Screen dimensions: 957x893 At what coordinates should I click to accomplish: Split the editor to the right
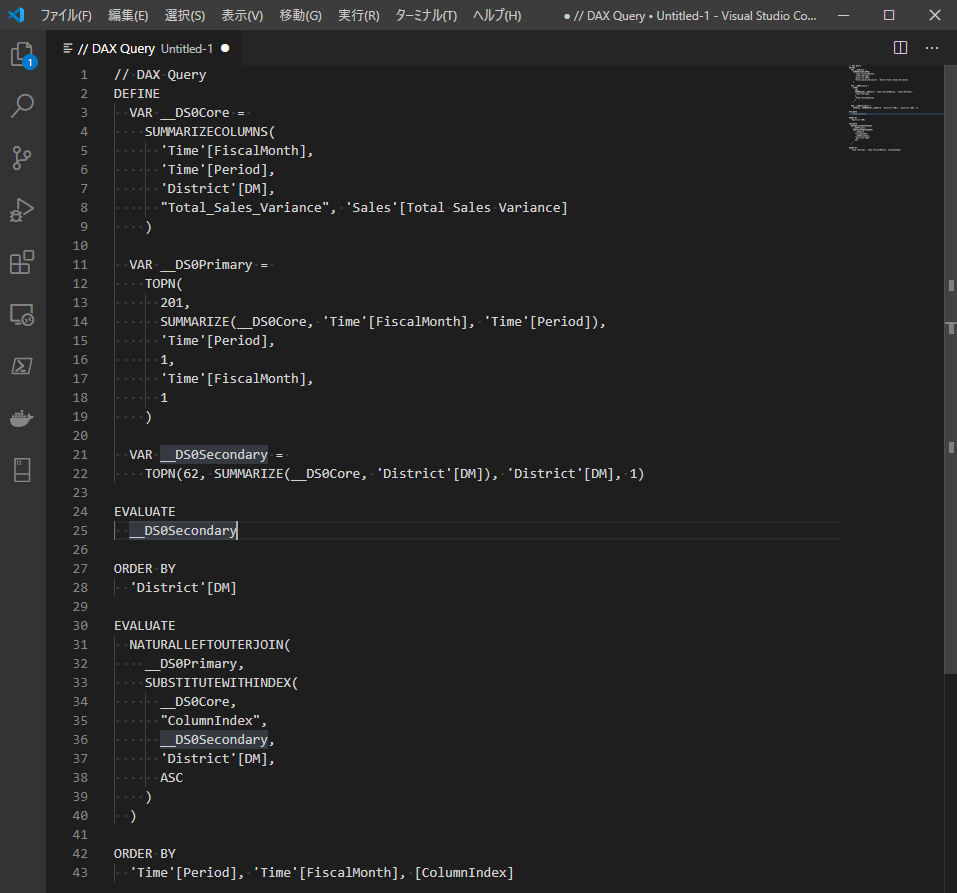click(900, 48)
